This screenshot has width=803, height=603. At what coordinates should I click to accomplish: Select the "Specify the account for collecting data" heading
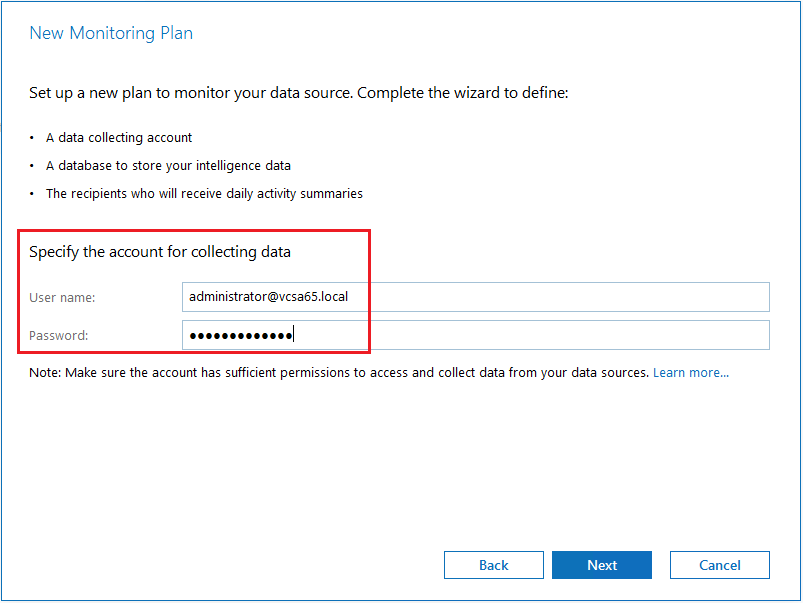coord(160,252)
